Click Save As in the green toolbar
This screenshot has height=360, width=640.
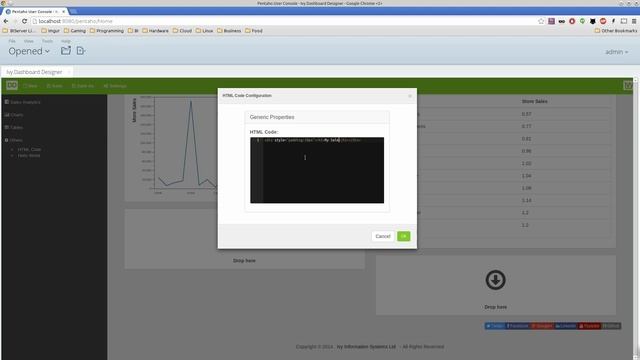coord(83,86)
